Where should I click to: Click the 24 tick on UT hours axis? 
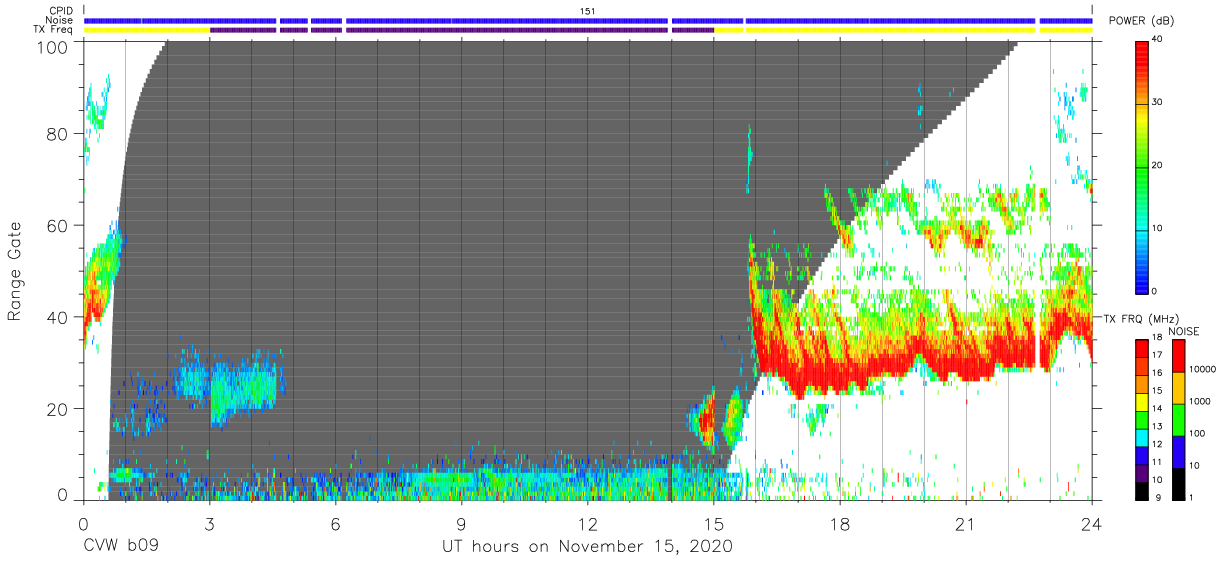[1092, 523]
